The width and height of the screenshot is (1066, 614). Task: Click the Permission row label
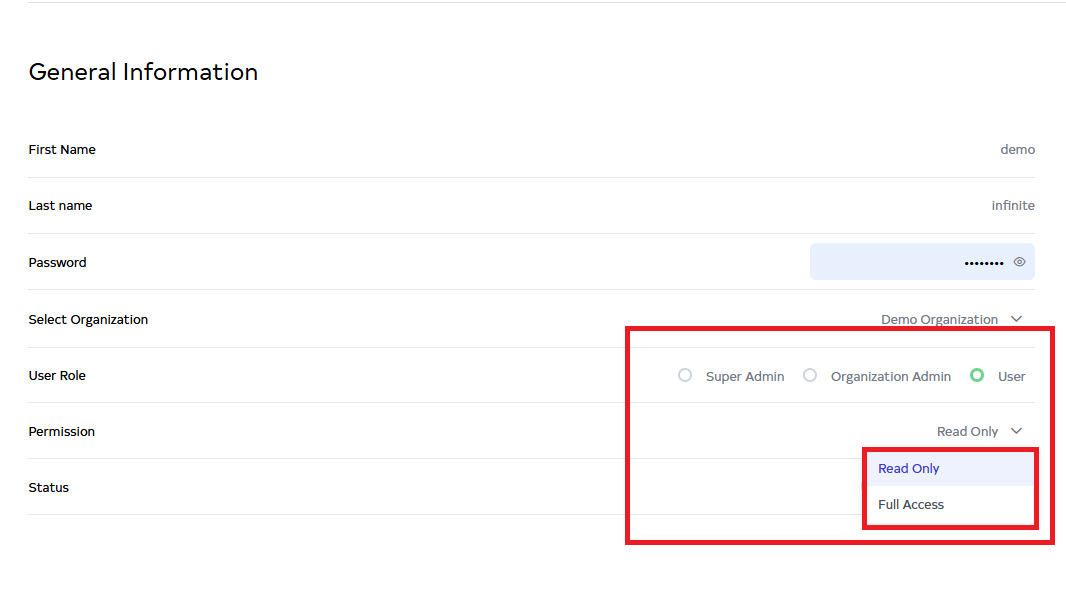(62, 432)
